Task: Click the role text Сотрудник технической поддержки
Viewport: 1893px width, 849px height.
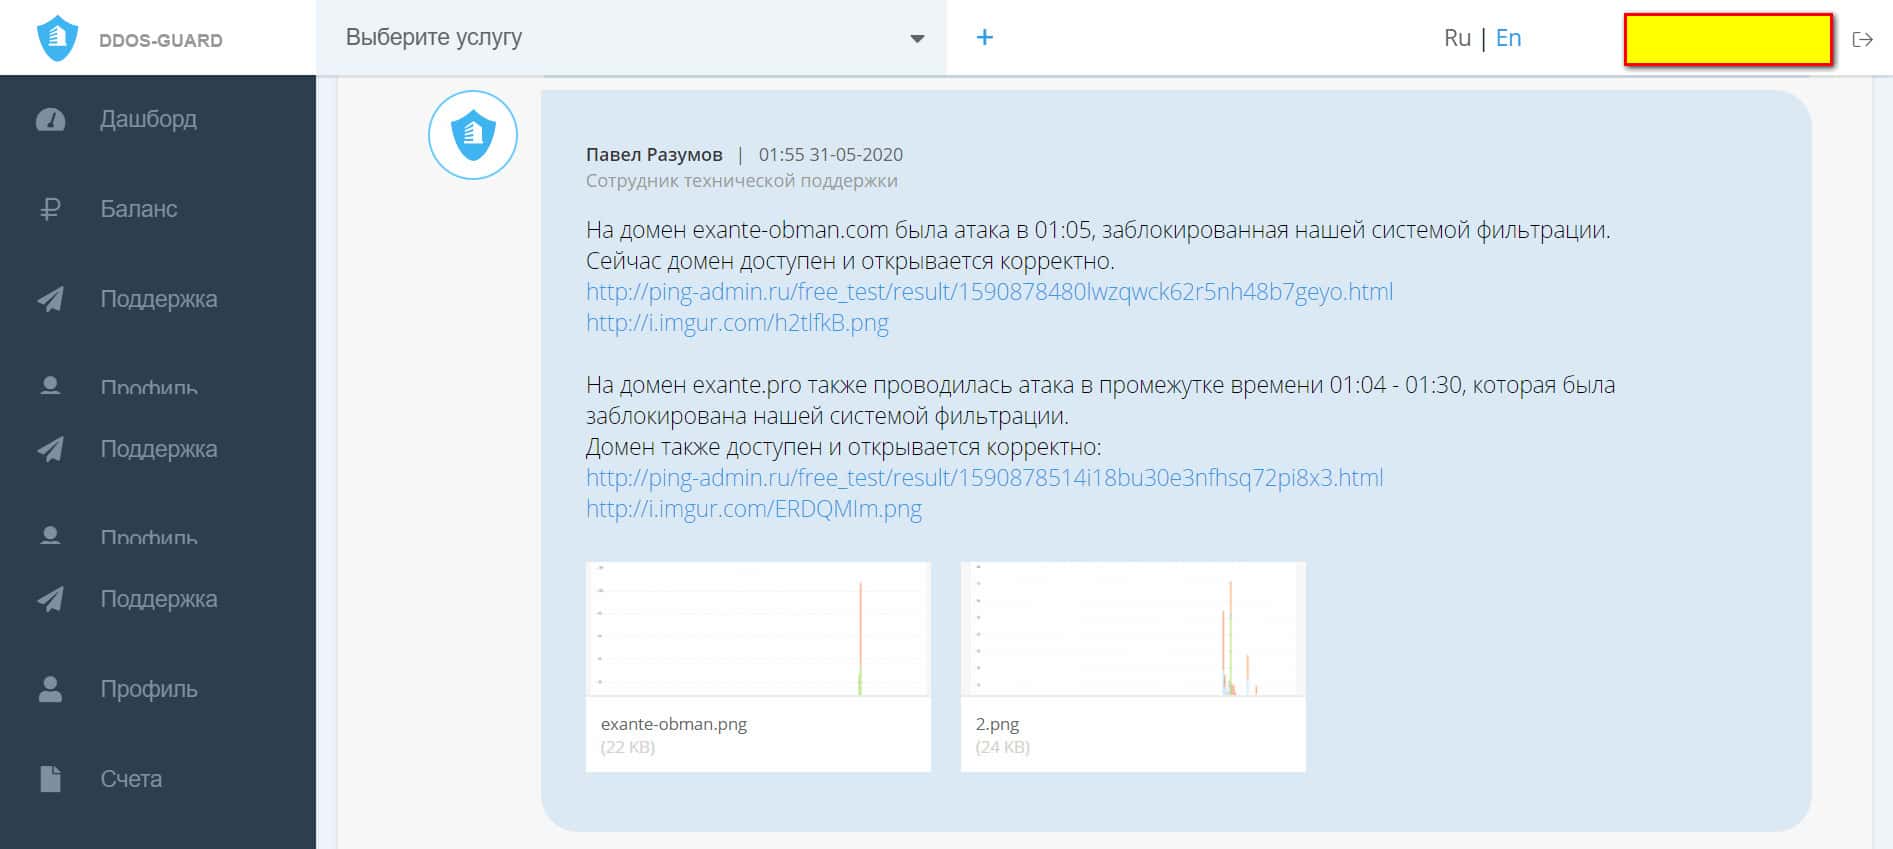Action: pyautogui.click(x=742, y=181)
